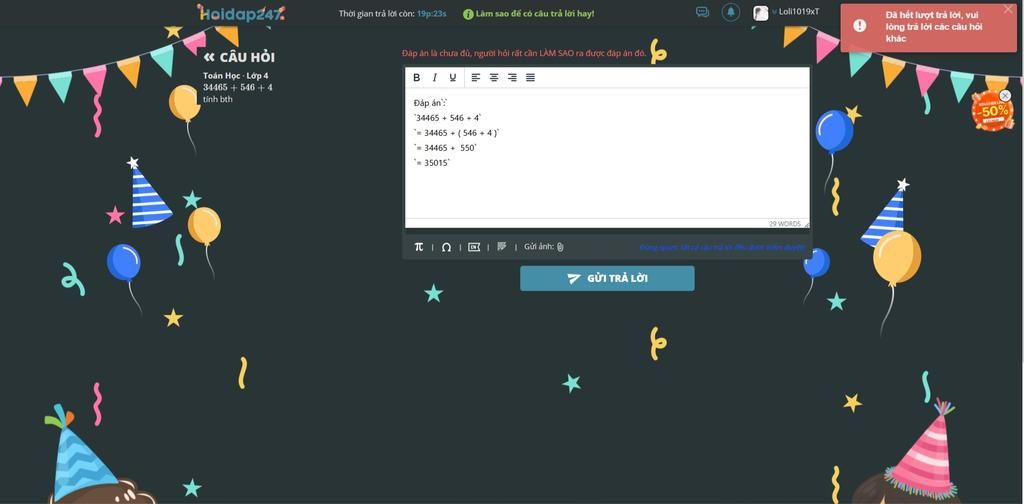Toggle underline formatting in the editor

[x=453, y=77]
